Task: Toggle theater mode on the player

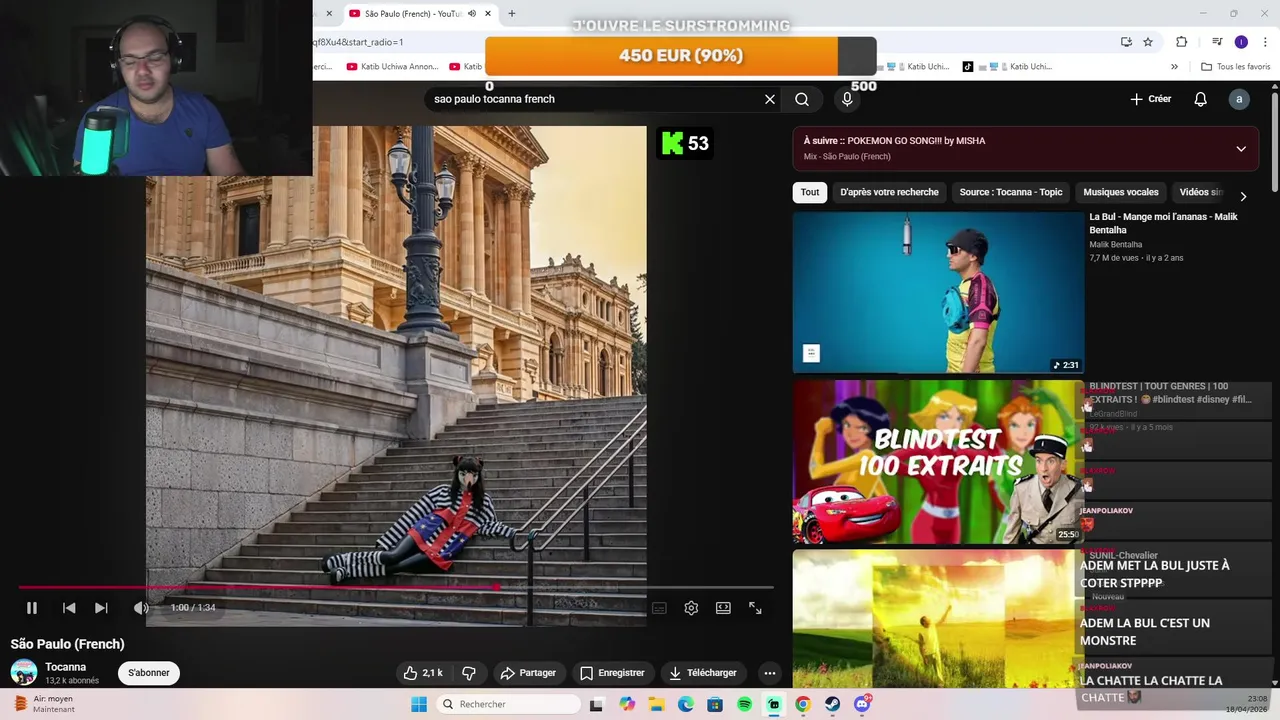Action: click(x=723, y=608)
